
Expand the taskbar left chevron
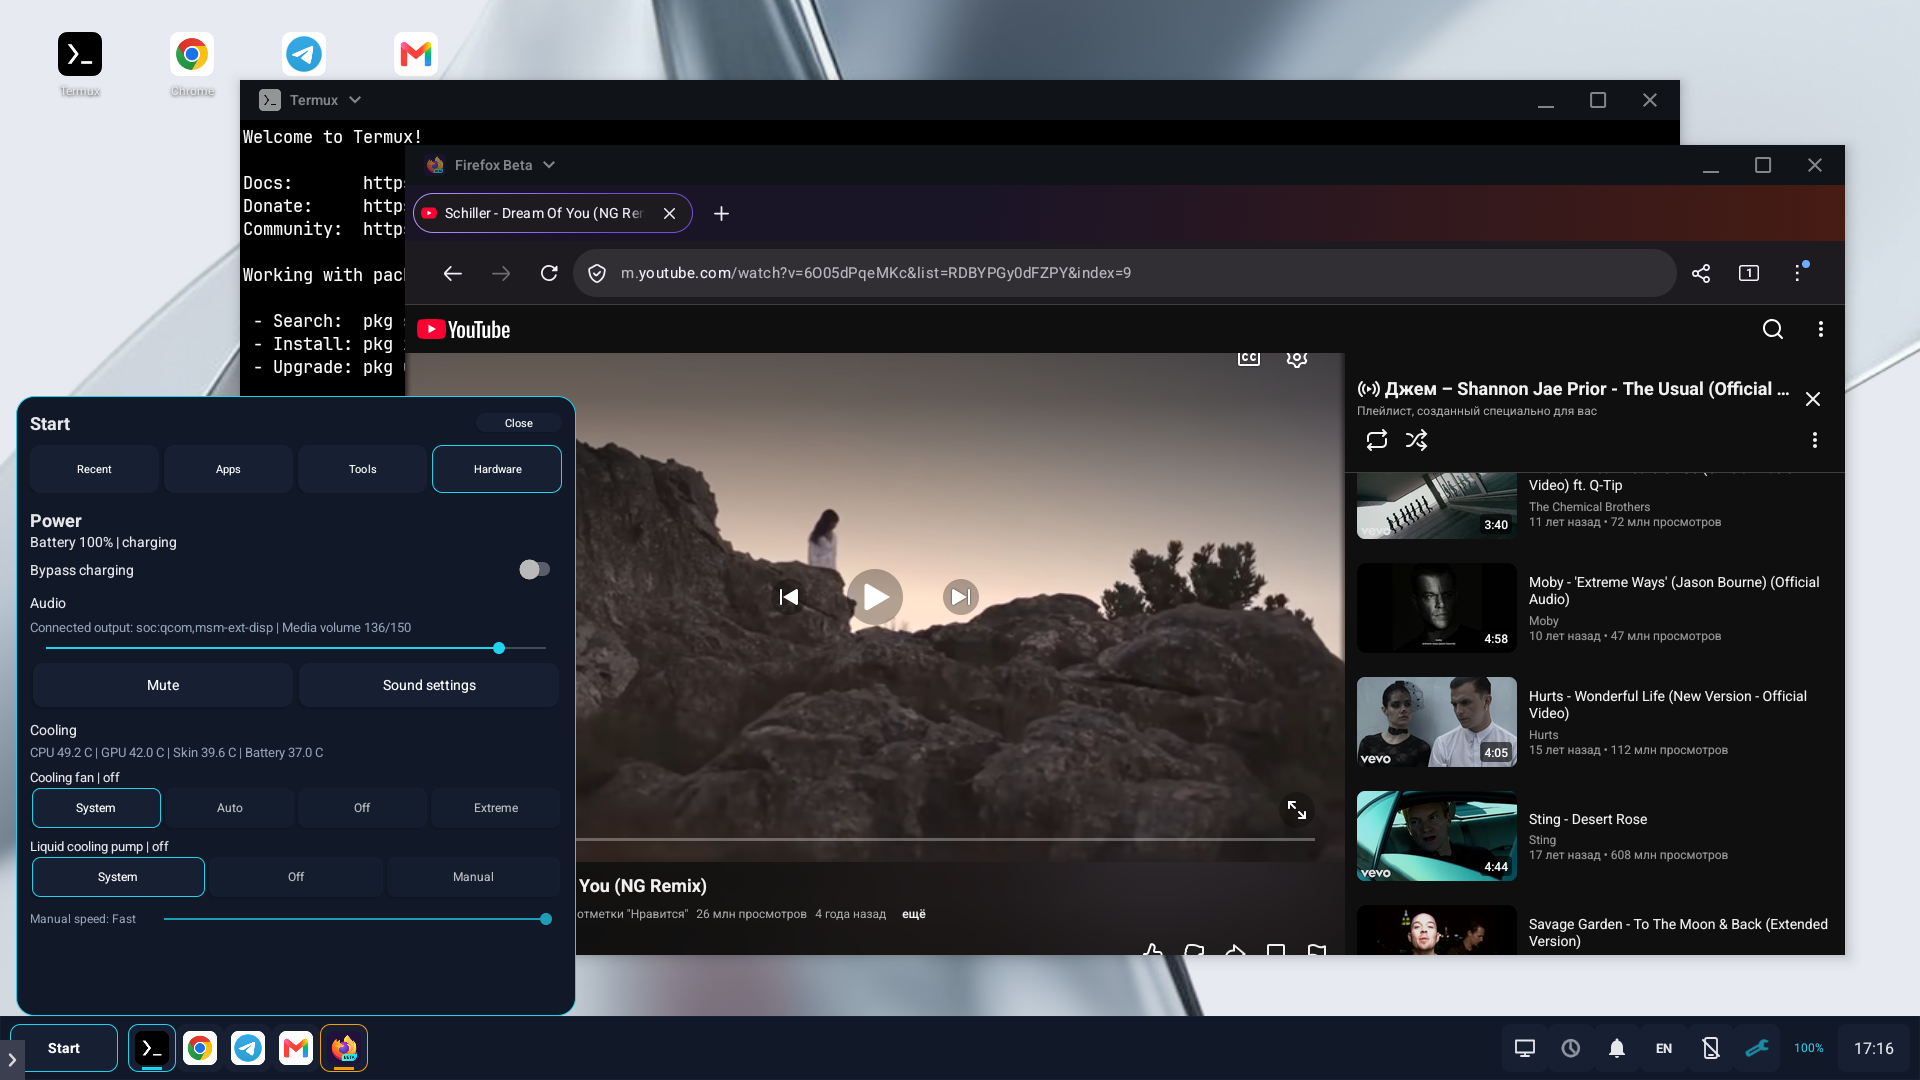click(11, 1059)
